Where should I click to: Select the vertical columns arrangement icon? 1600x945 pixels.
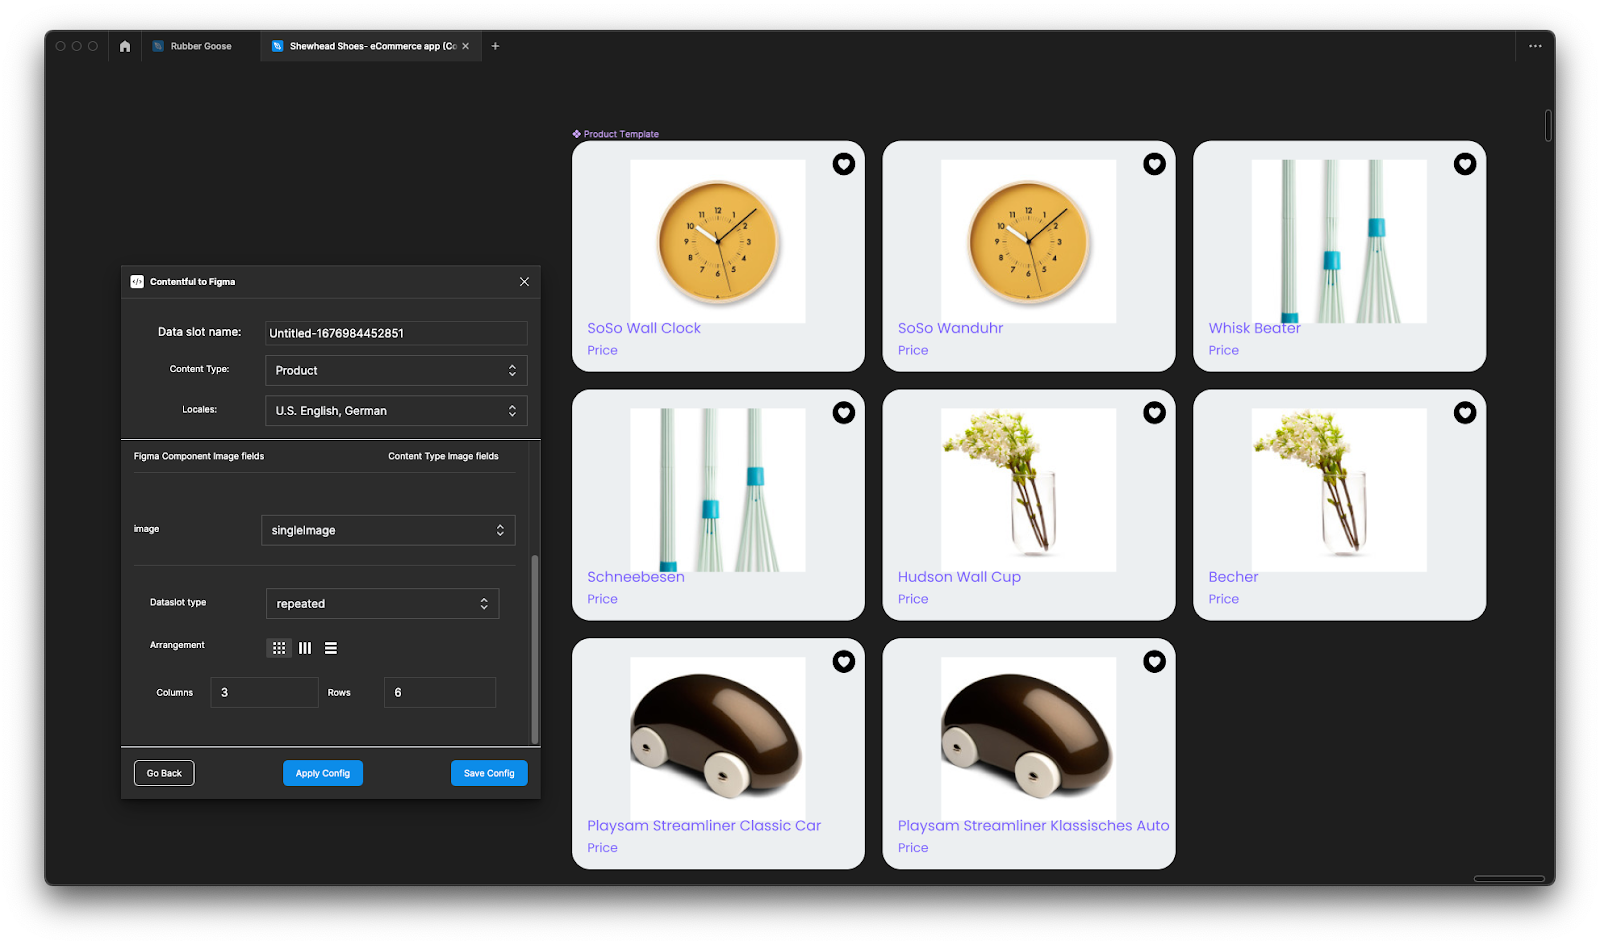click(x=305, y=647)
